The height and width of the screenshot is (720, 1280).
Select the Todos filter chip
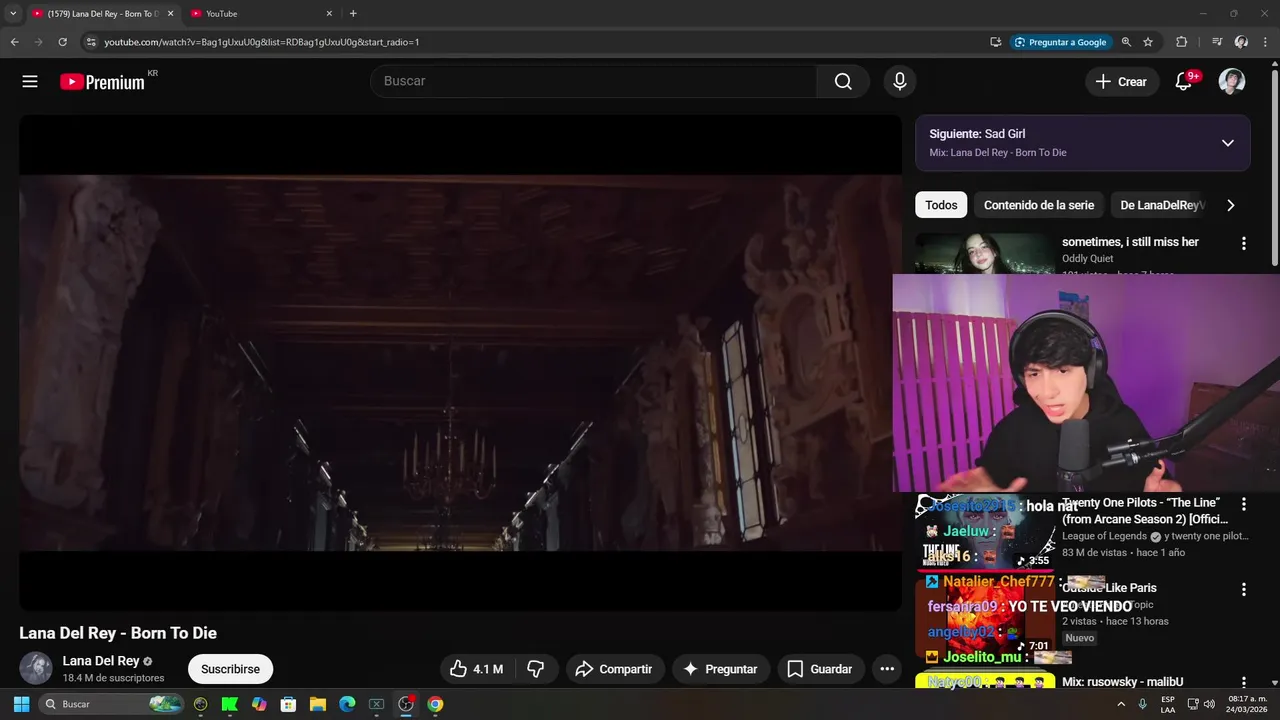tap(941, 205)
